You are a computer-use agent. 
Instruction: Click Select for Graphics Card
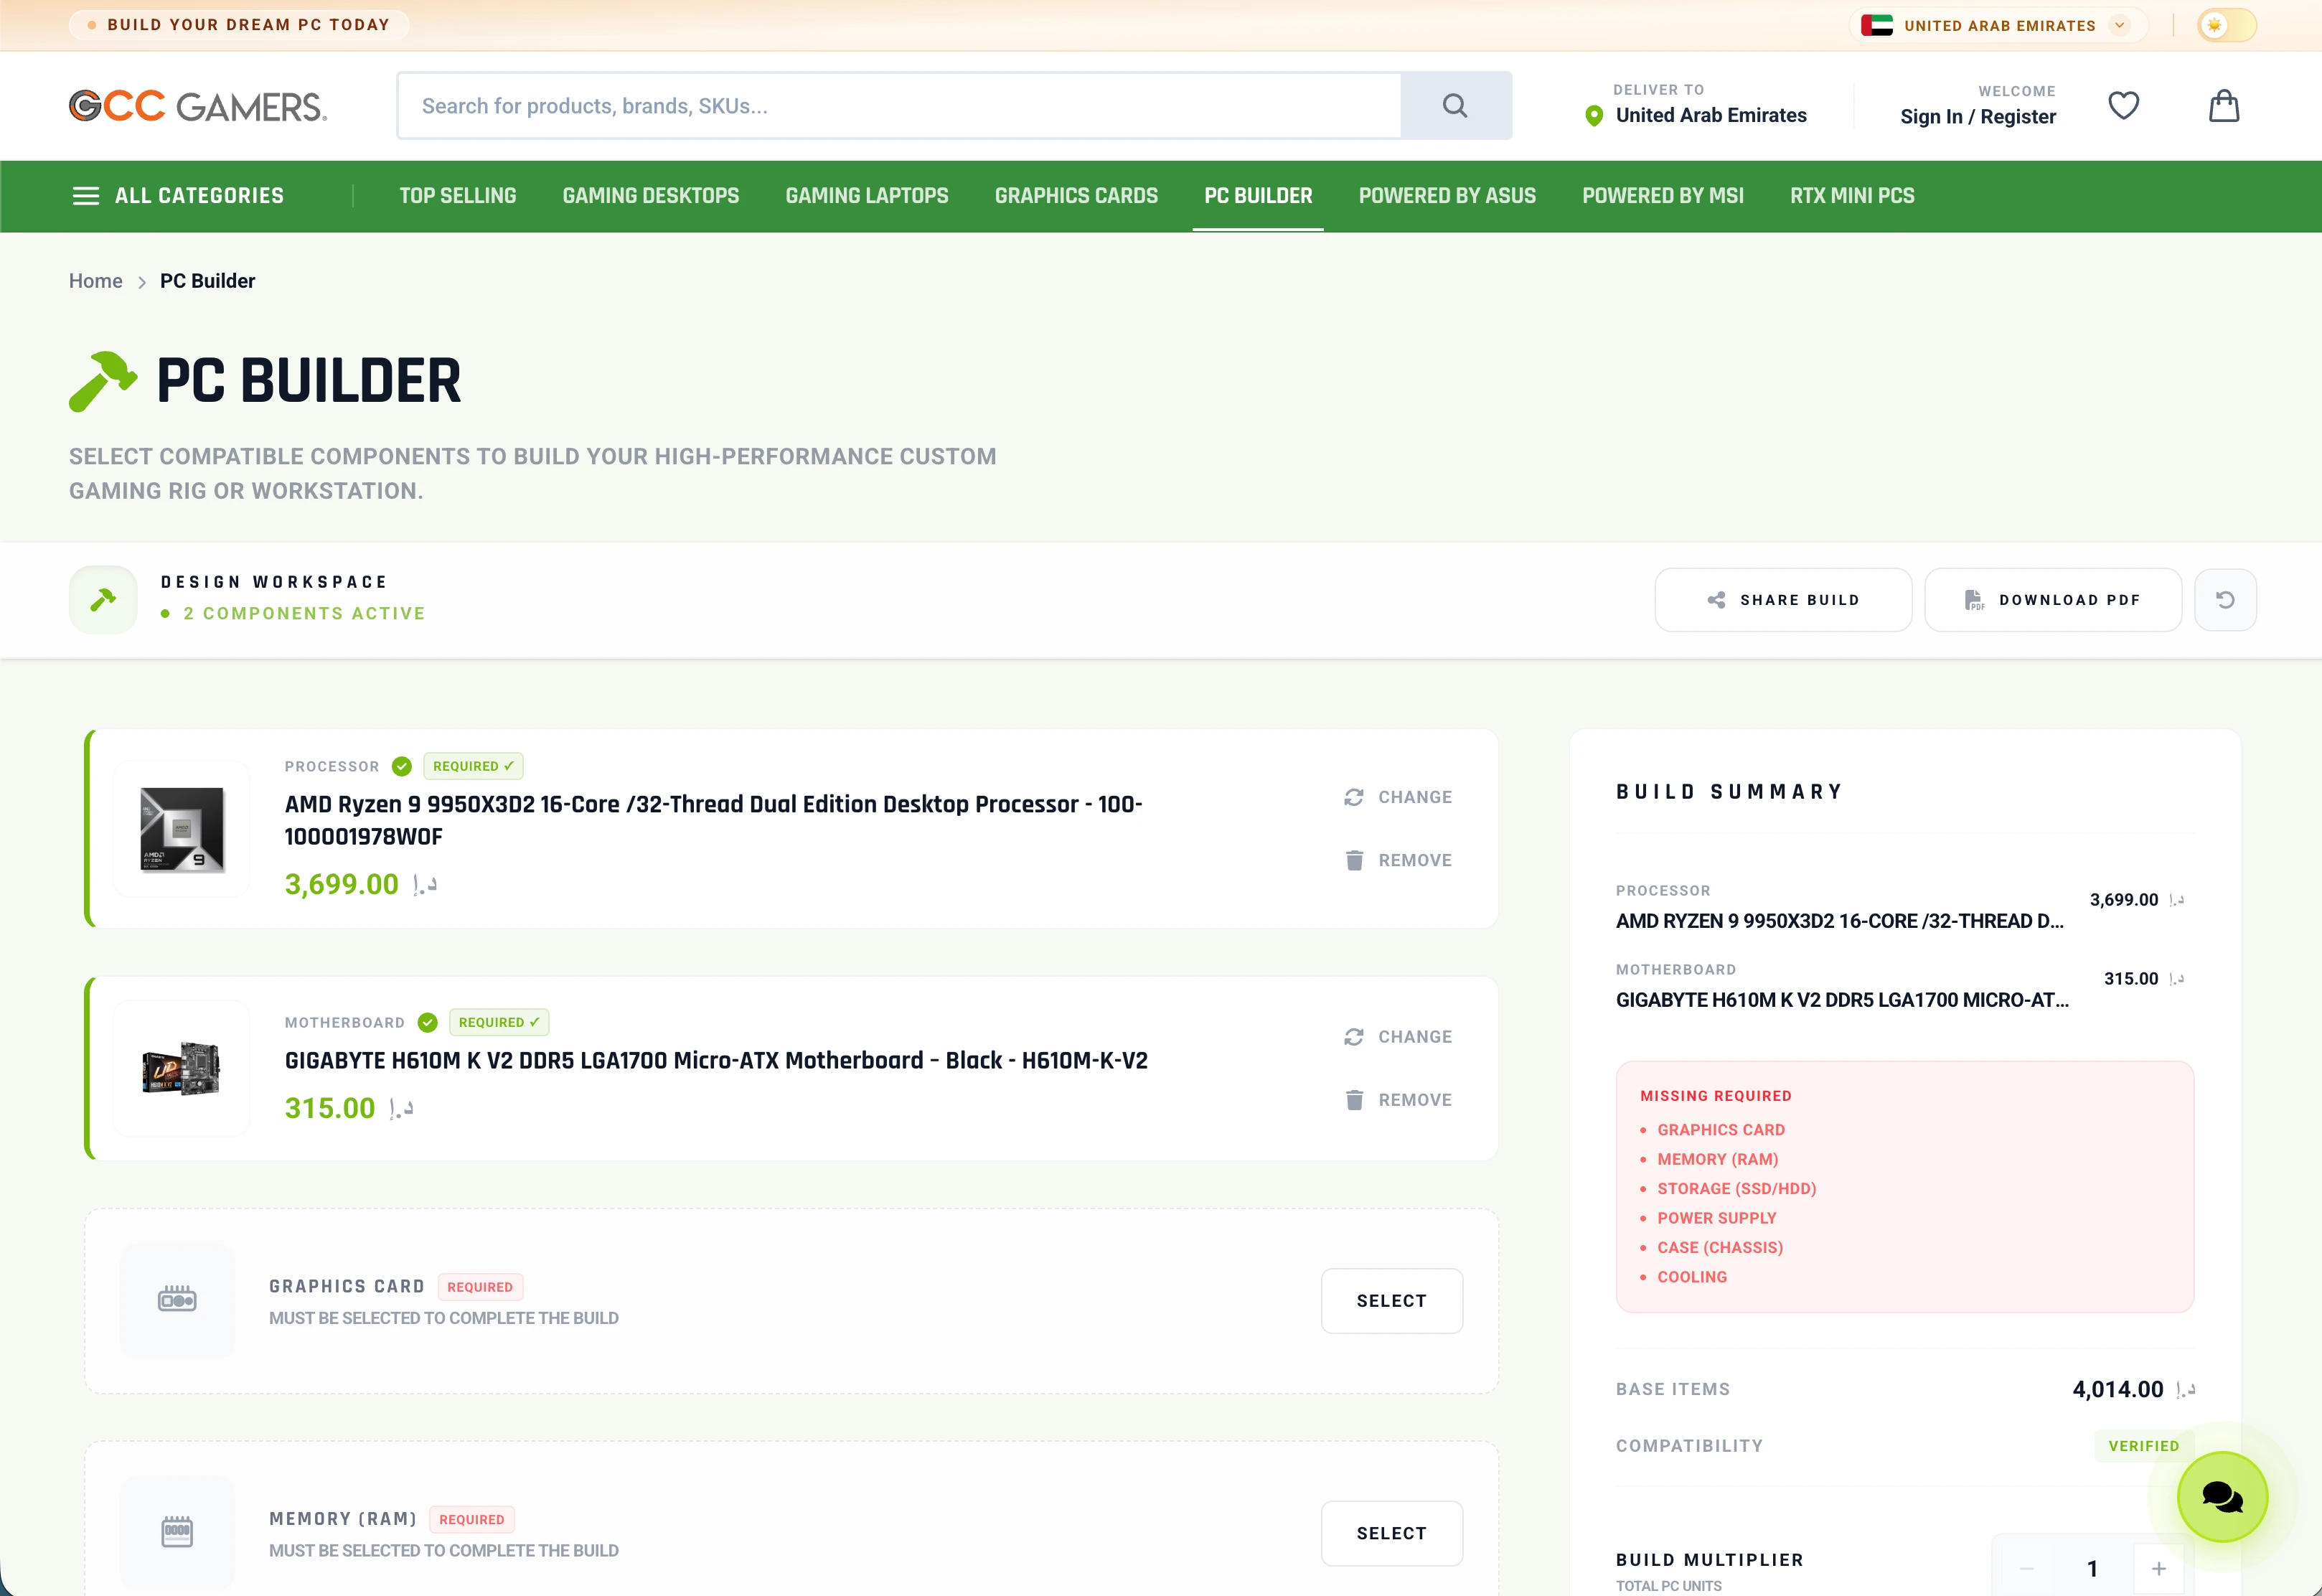[x=1391, y=1301]
